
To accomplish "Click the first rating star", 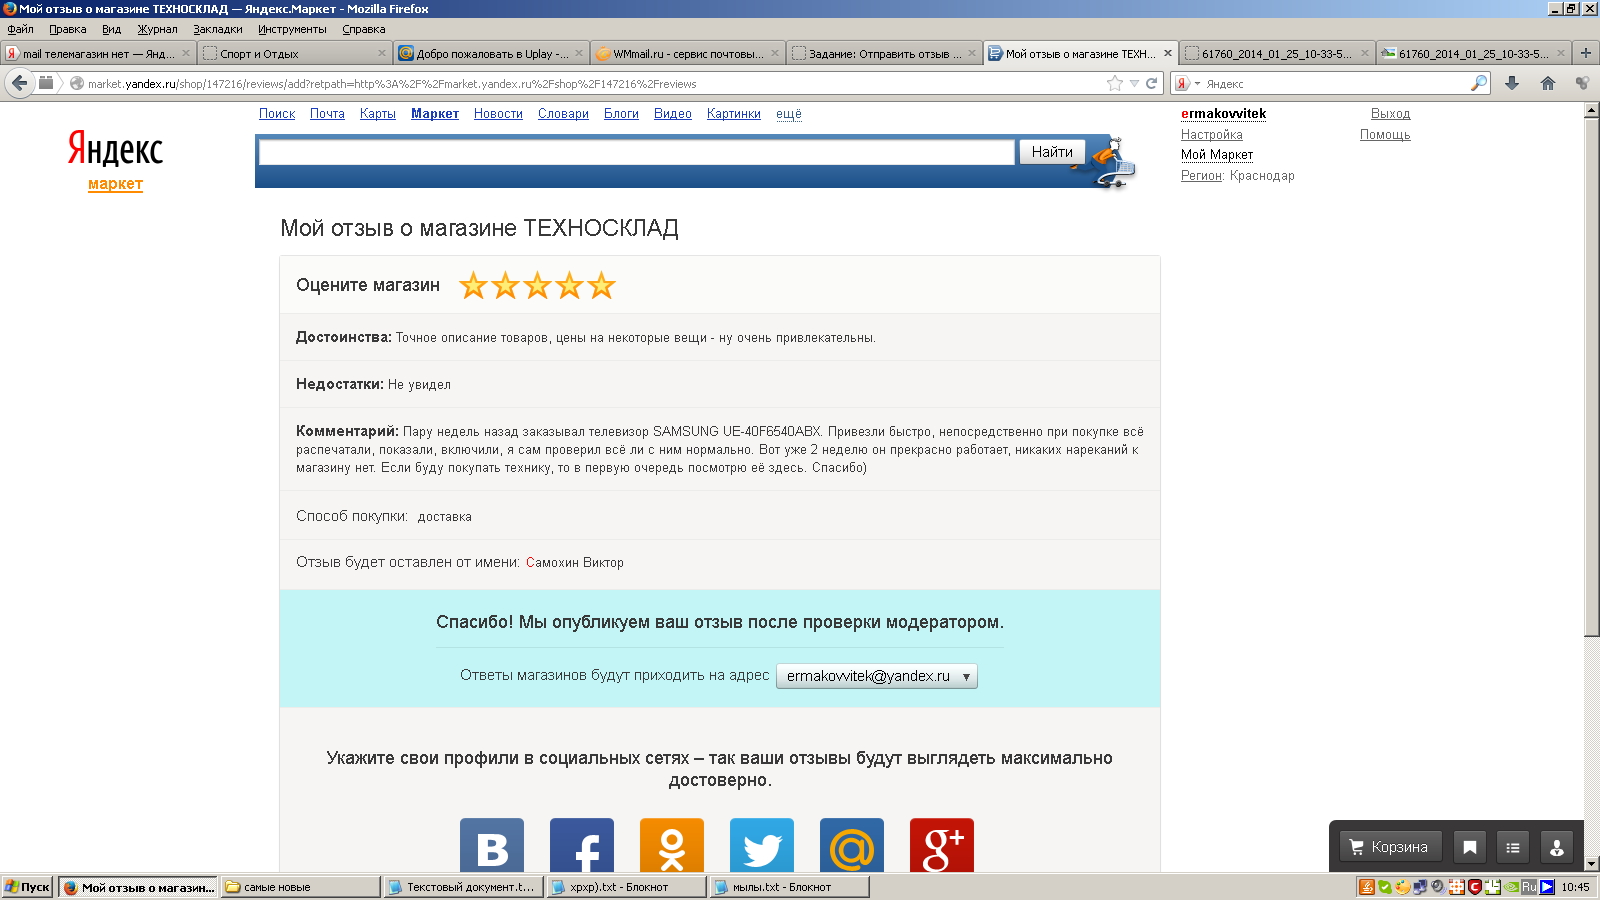I will point(473,286).
